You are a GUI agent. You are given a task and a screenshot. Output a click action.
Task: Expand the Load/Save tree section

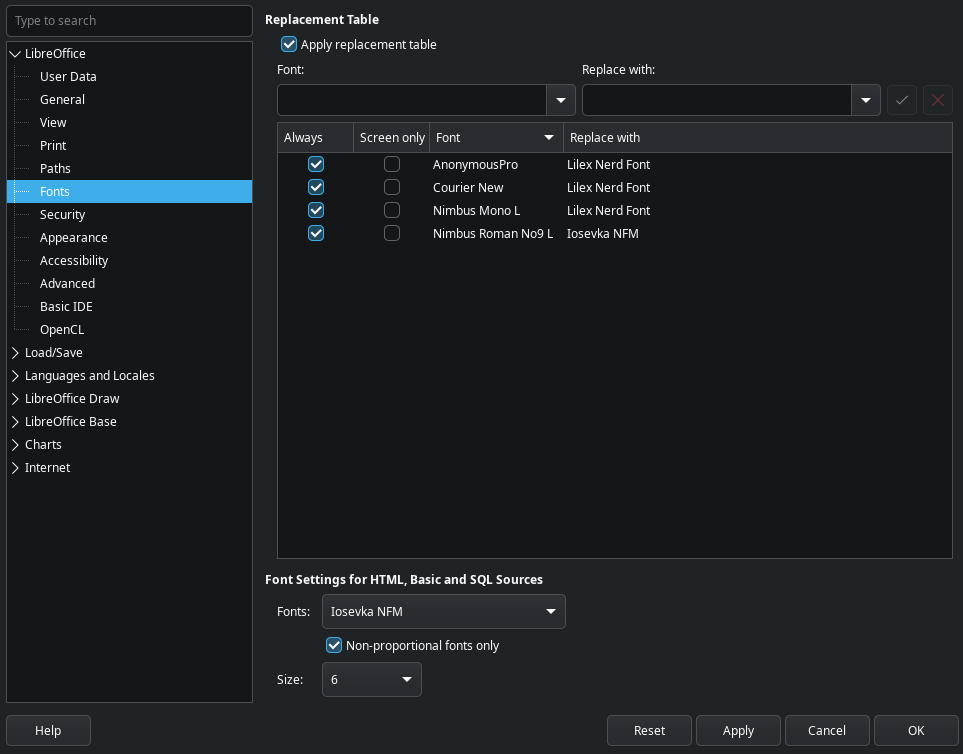coord(15,353)
